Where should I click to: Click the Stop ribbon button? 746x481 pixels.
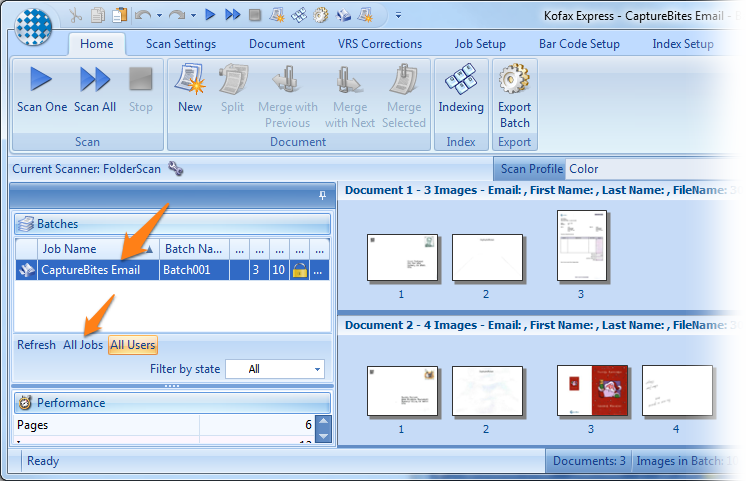coord(141,89)
